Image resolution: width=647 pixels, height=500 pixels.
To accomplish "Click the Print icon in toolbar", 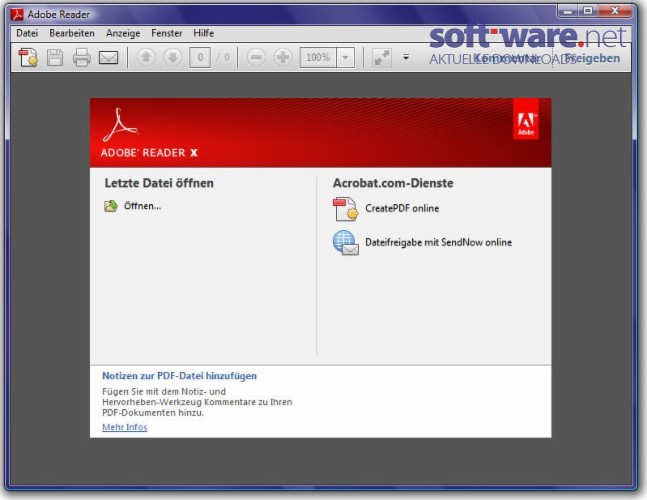I will (x=82, y=57).
